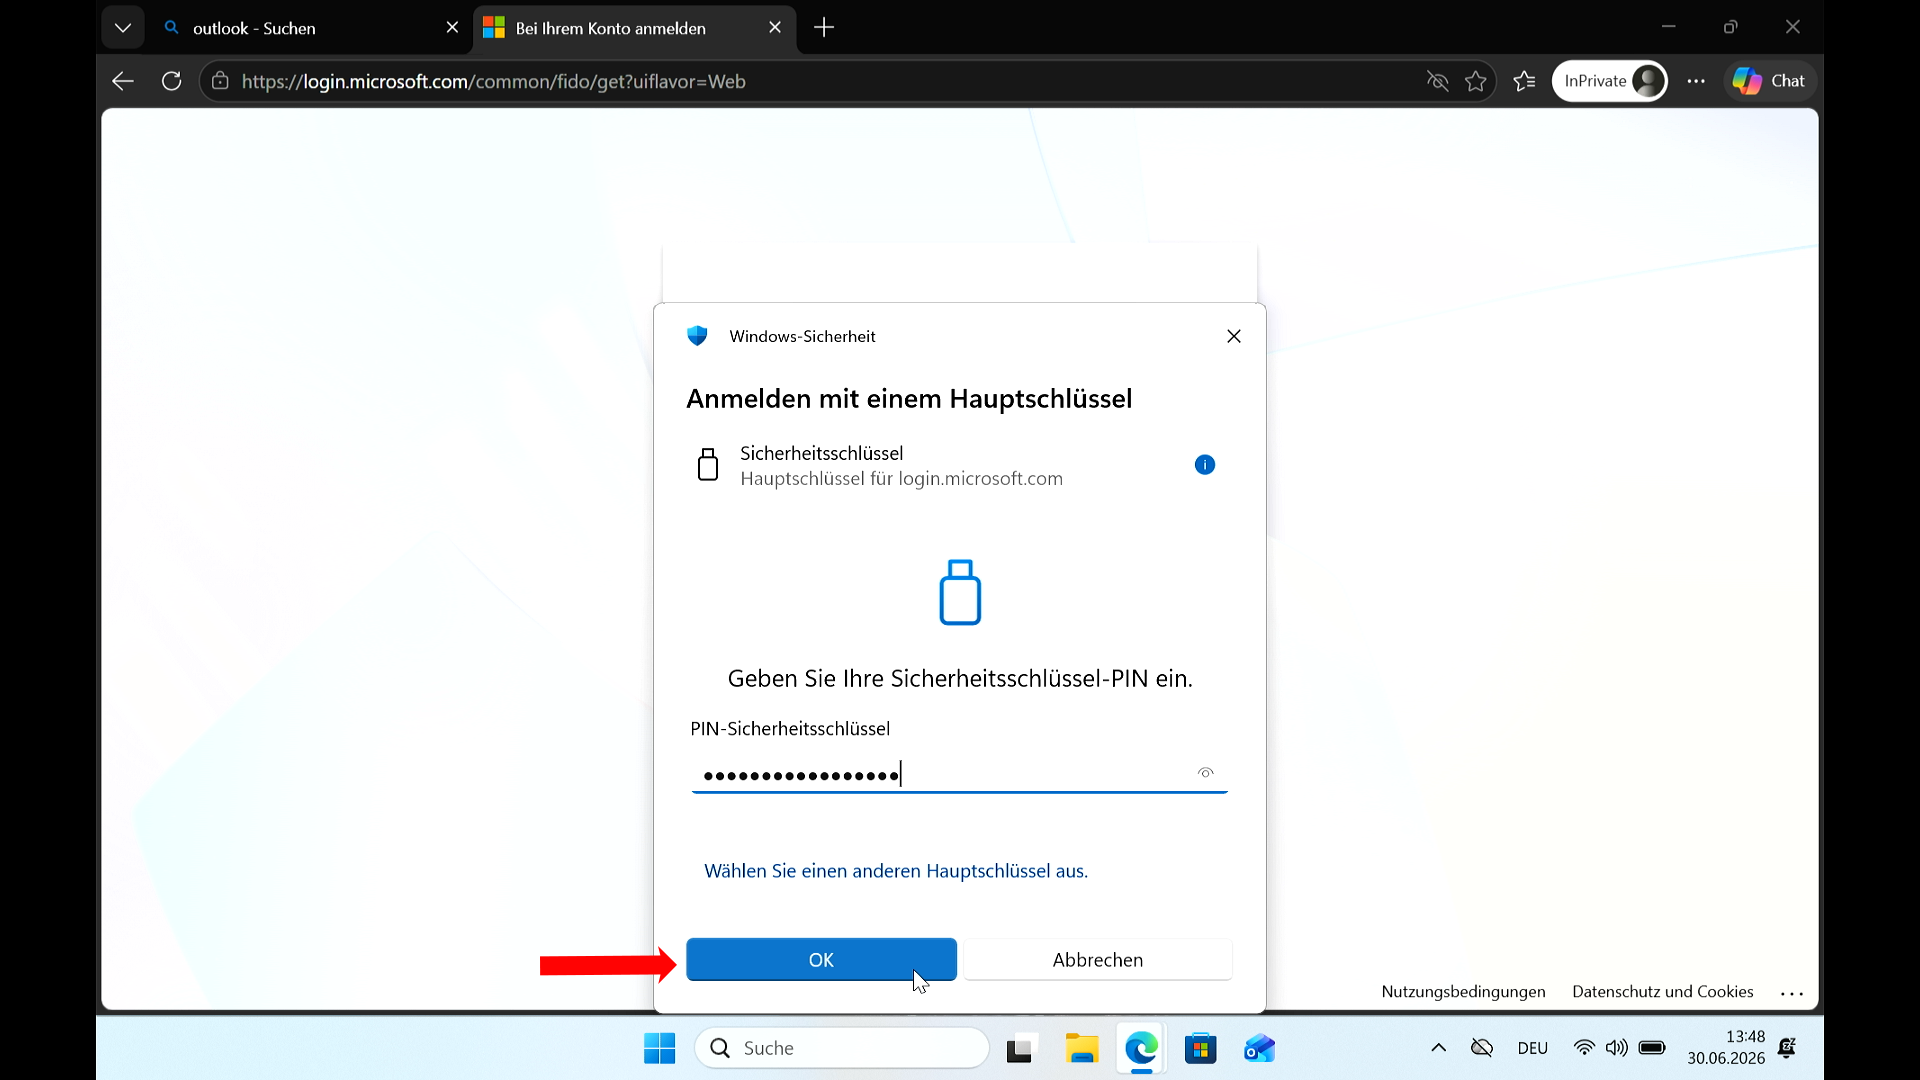Viewport: 1920px width, 1080px height.
Task: Close the 'Bei Ihrem Konto anmelden' tab
Action: [x=775, y=28]
